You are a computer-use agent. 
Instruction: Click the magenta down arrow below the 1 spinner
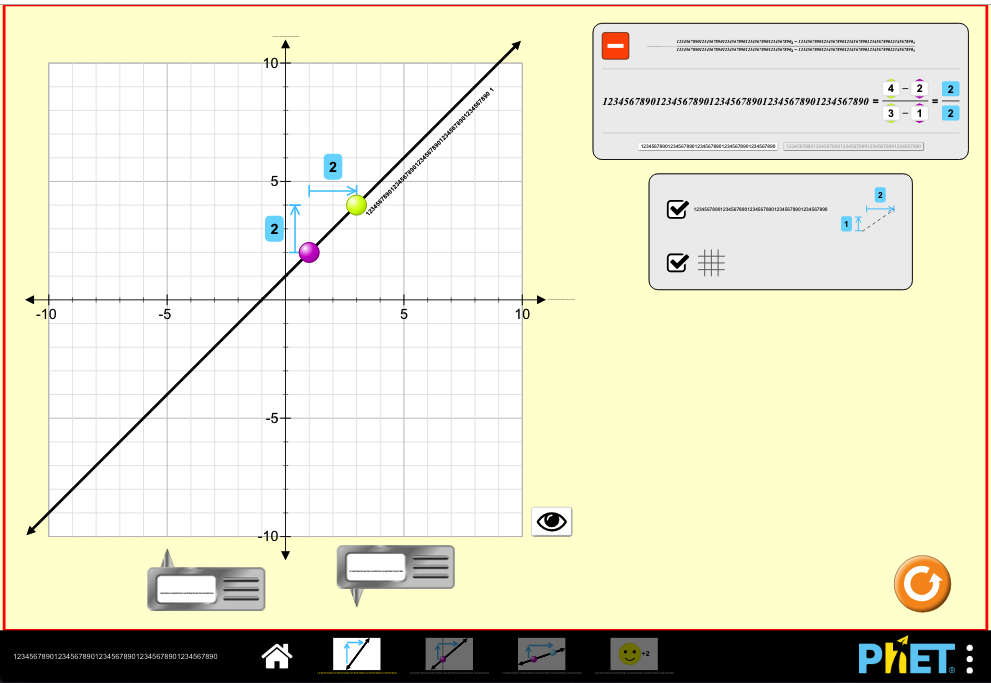coord(918,124)
